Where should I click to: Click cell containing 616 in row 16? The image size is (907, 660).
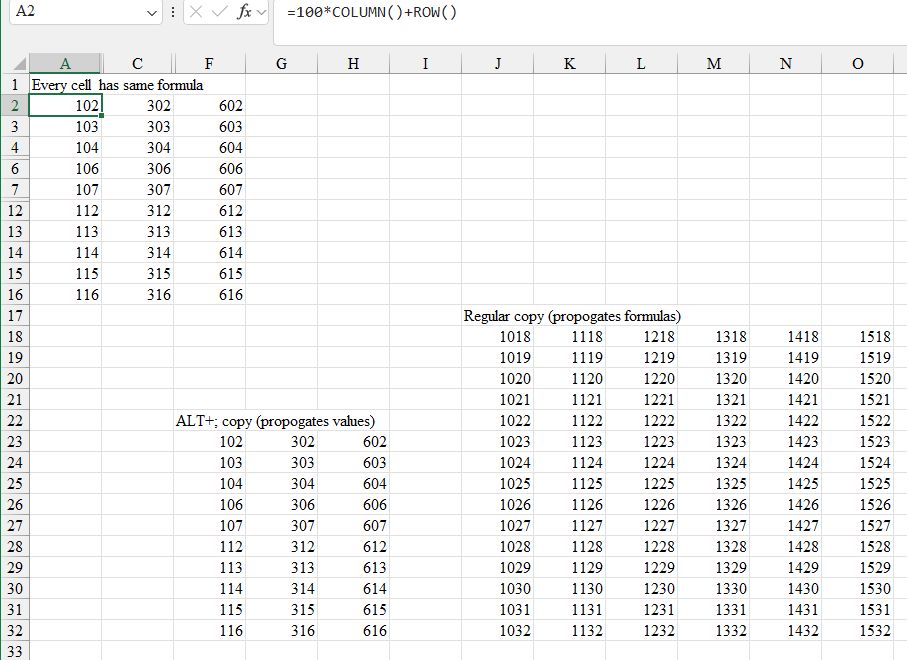(209, 294)
